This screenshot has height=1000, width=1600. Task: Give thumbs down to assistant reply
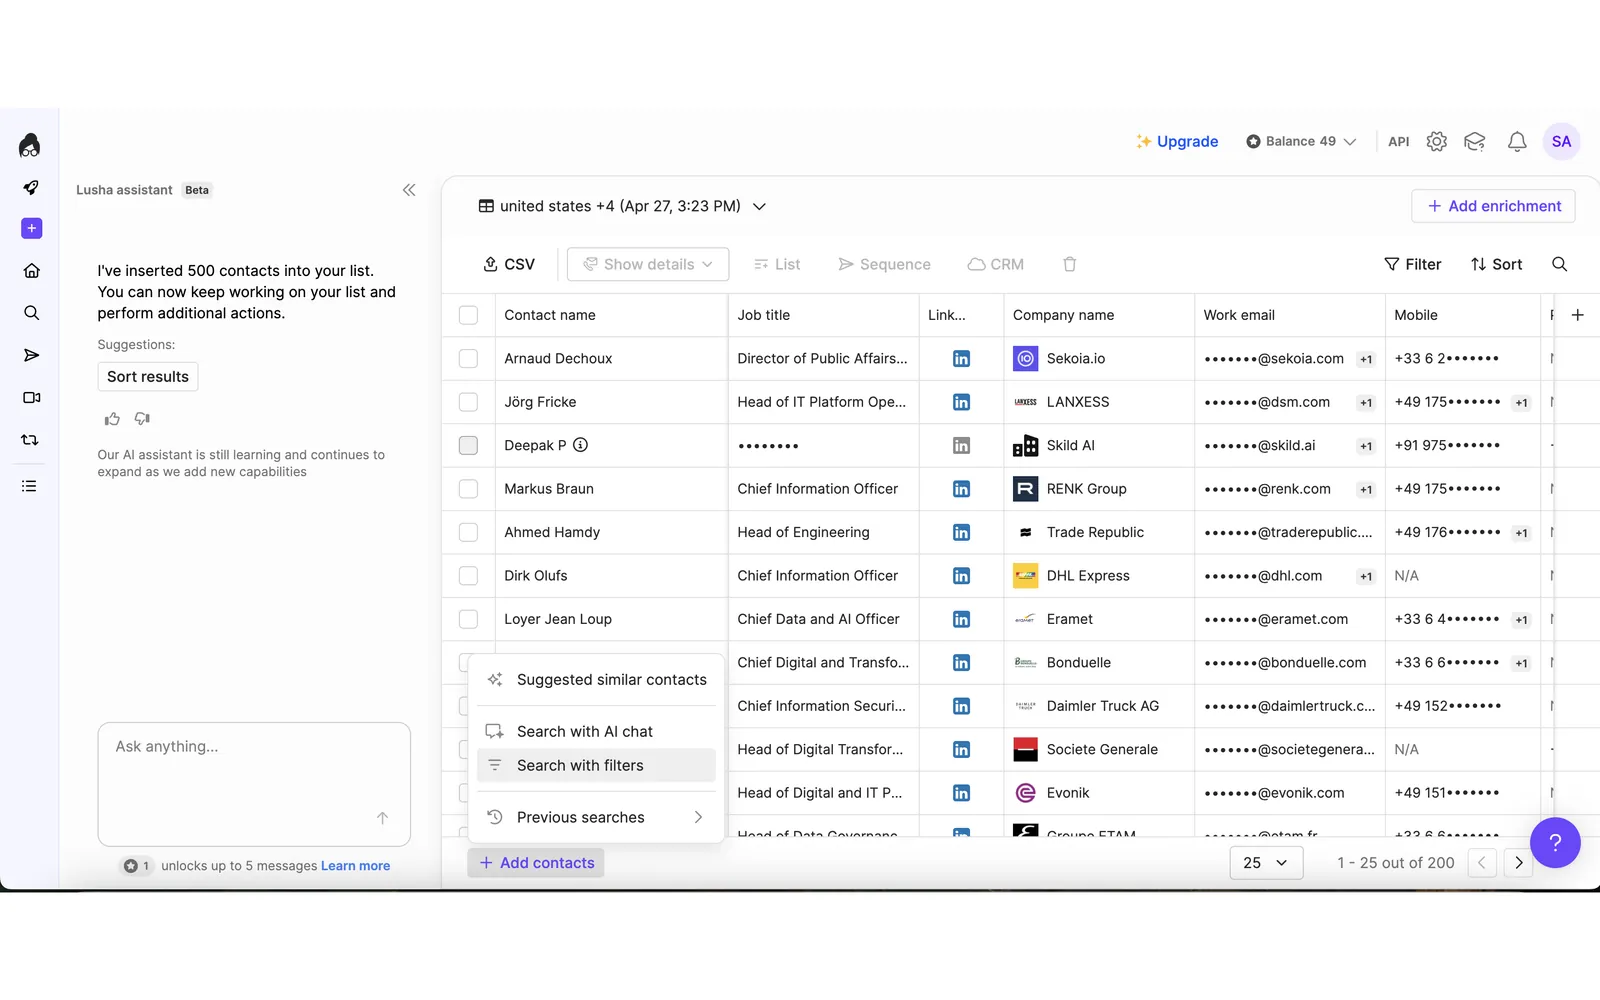tap(142, 419)
